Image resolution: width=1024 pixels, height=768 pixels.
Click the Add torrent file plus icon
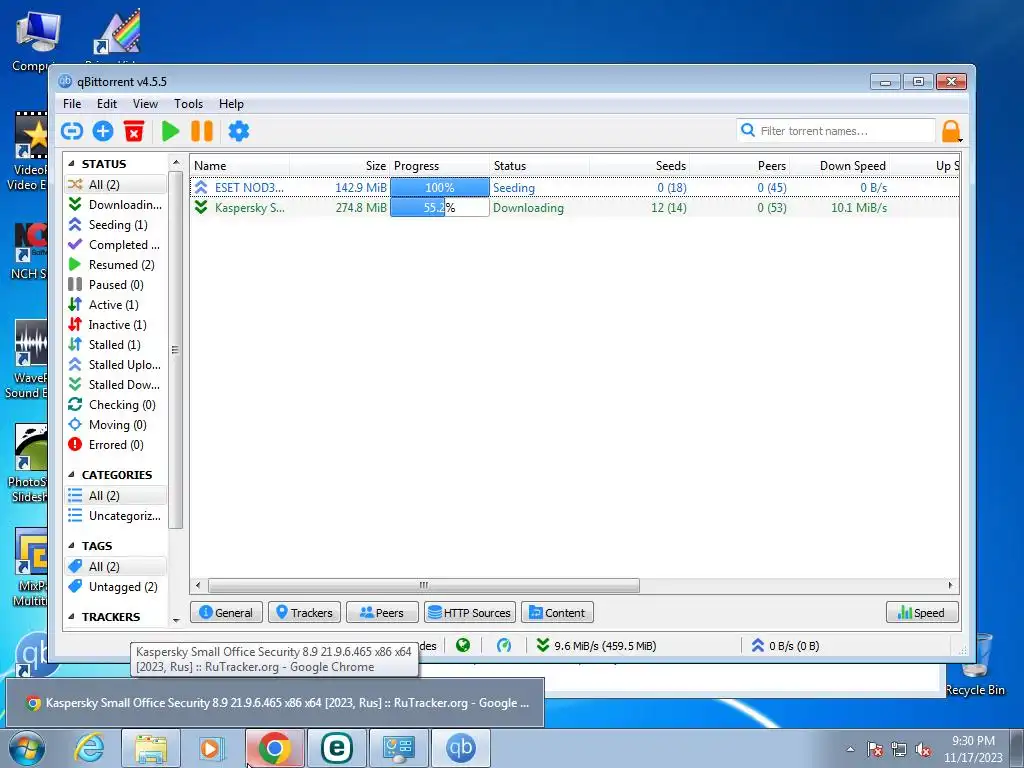point(103,131)
